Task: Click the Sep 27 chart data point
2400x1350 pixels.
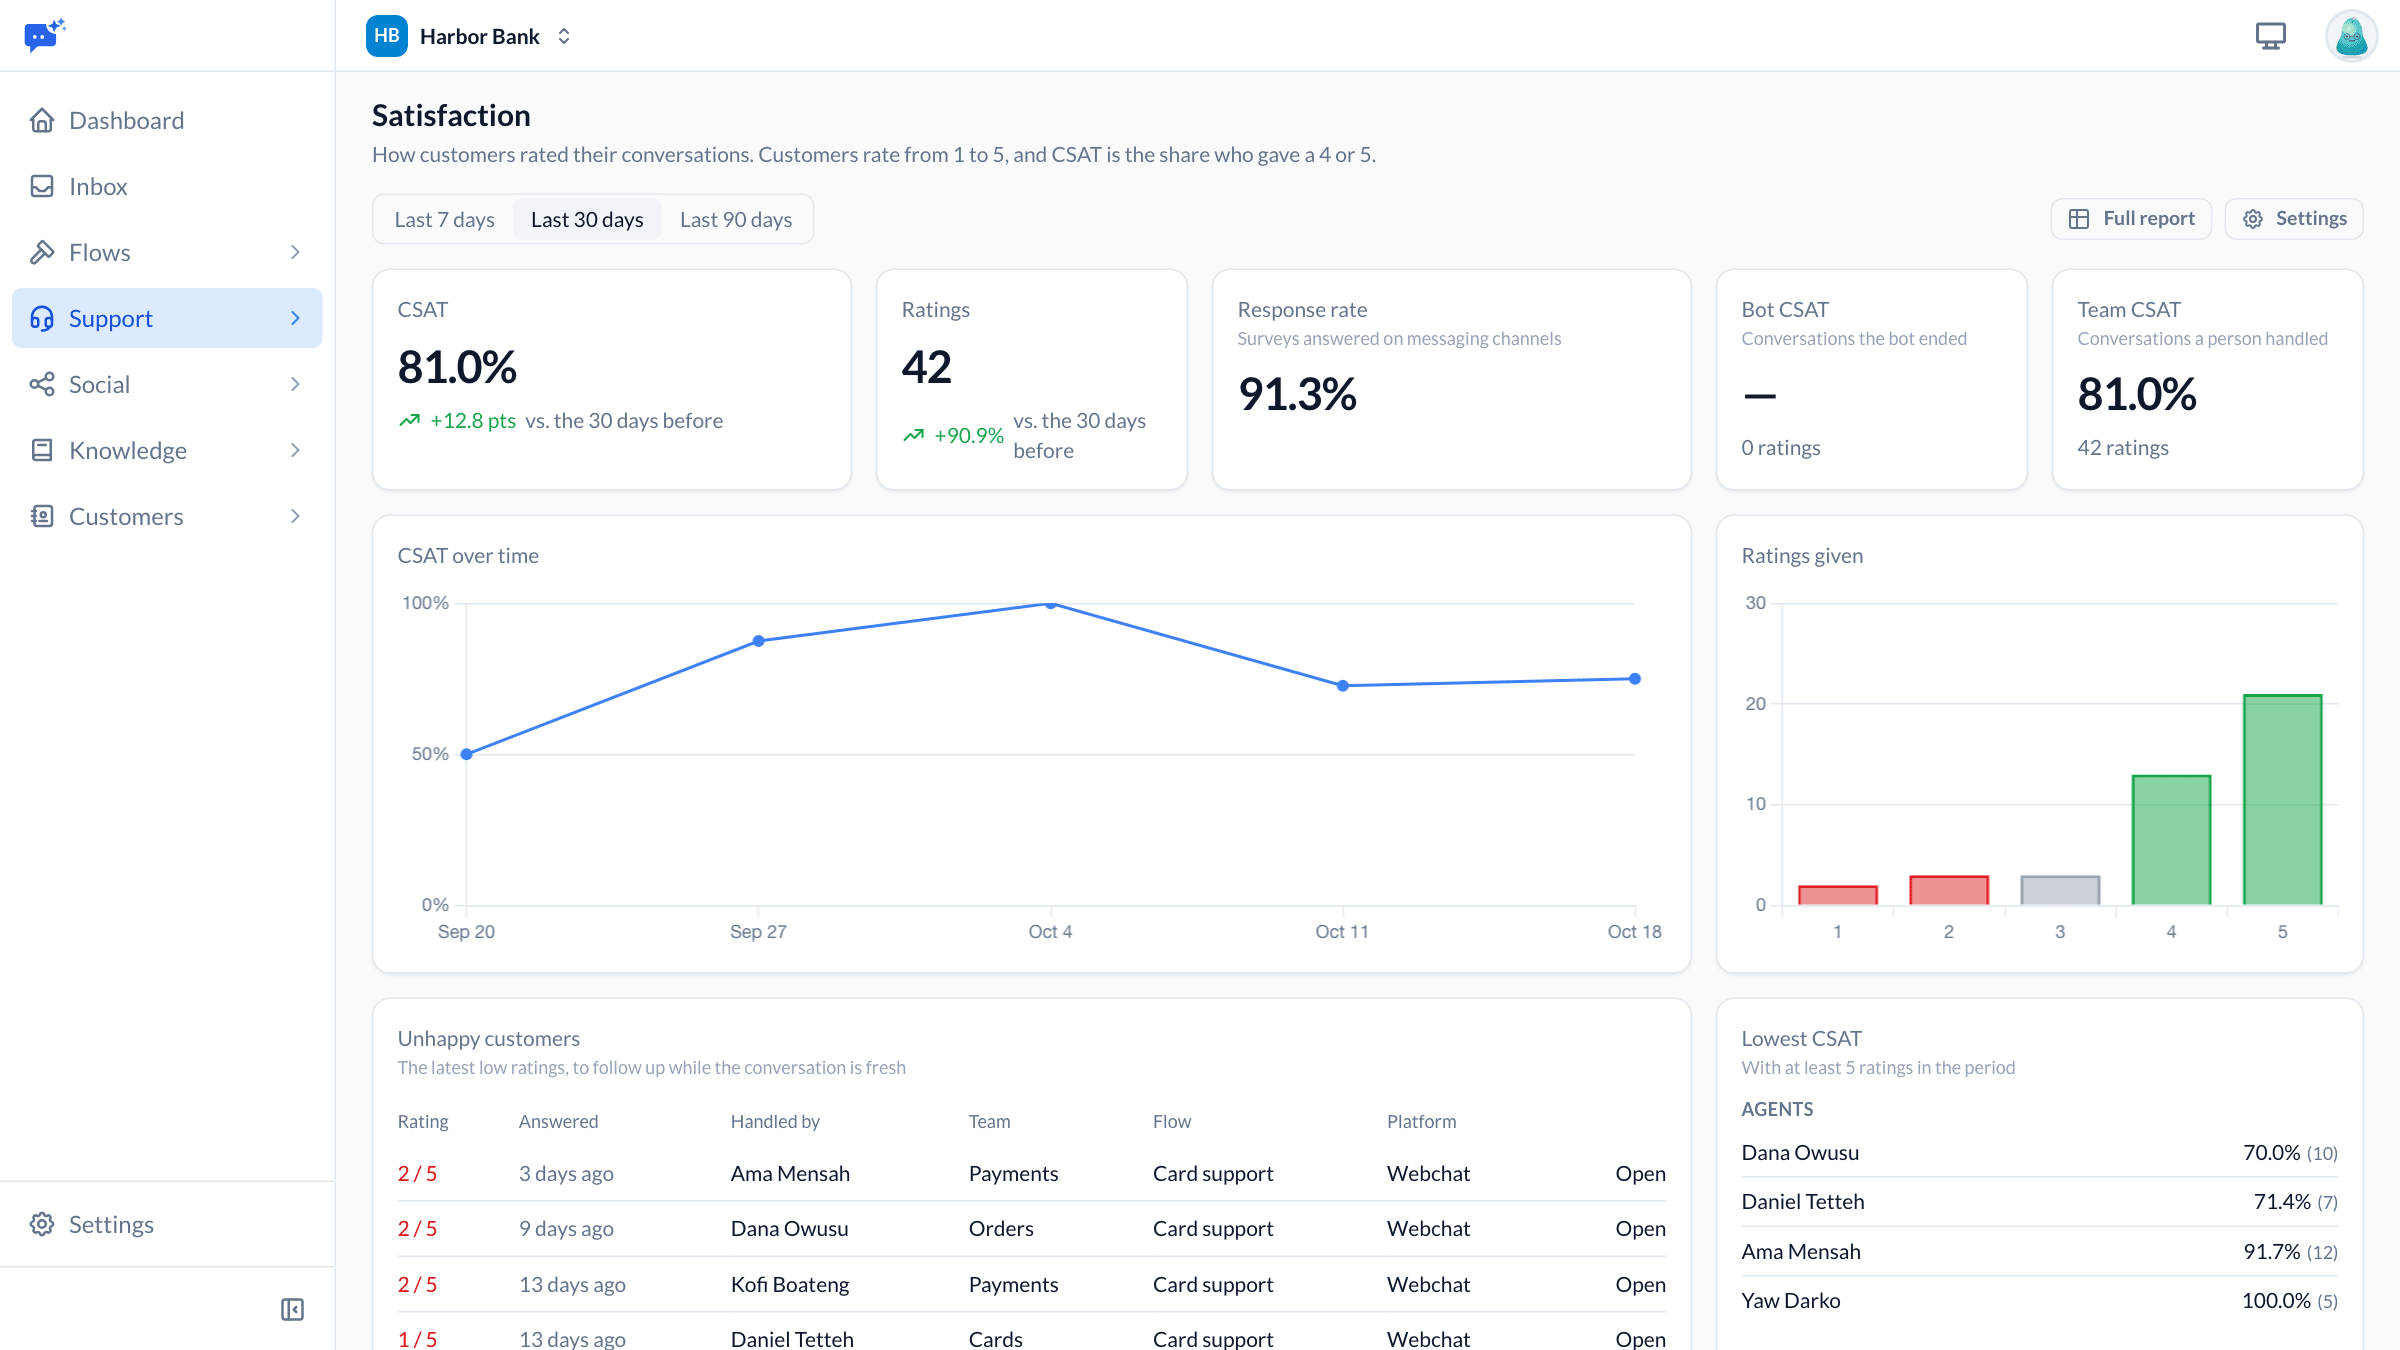Action: click(x=759, y=641)
